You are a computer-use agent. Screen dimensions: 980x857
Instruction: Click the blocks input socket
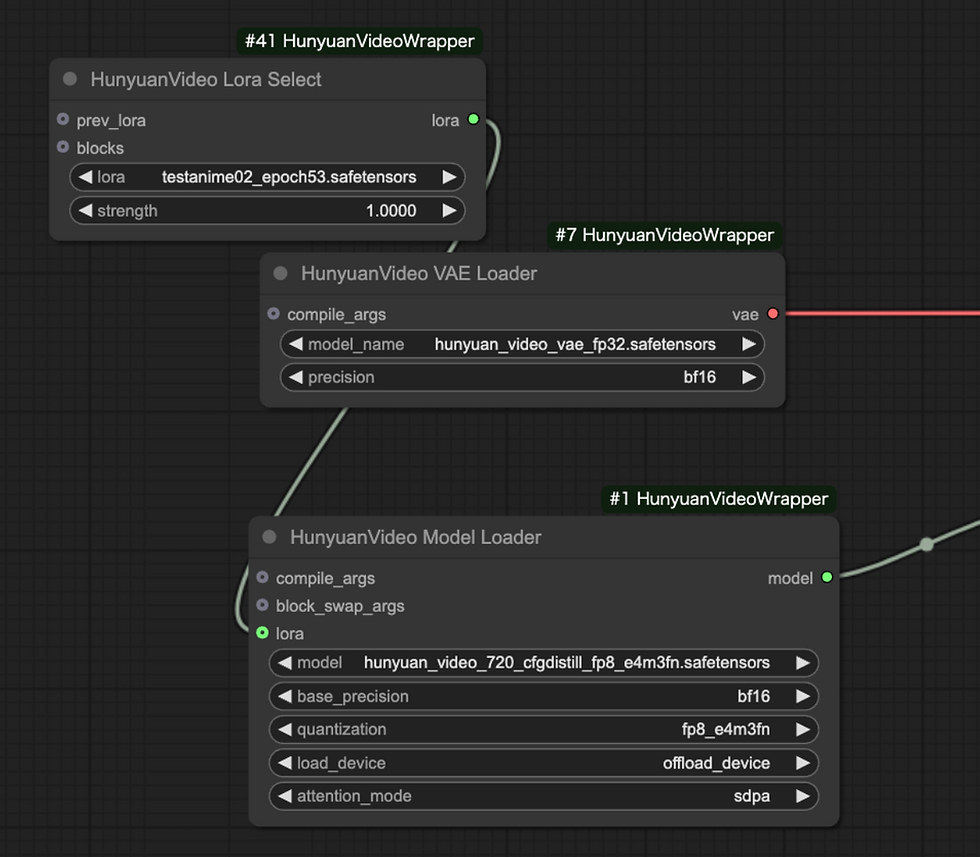point(62,147)
